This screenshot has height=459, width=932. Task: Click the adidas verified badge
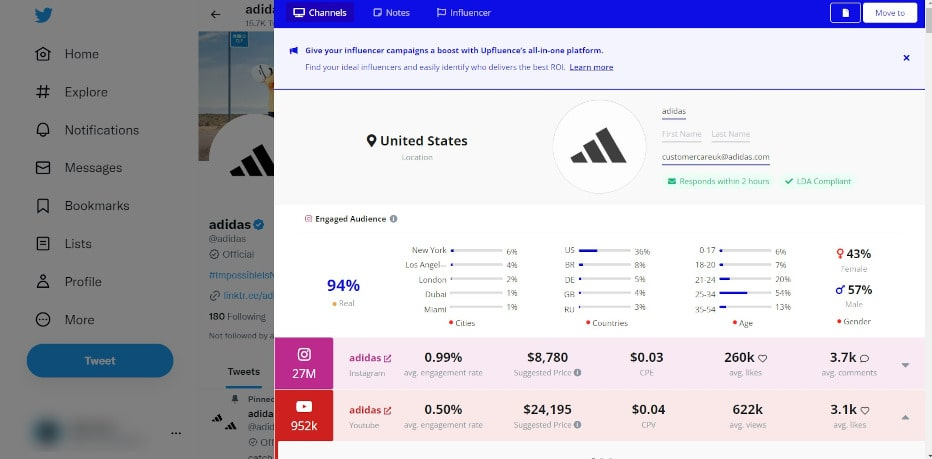click(x=259, y=225)
